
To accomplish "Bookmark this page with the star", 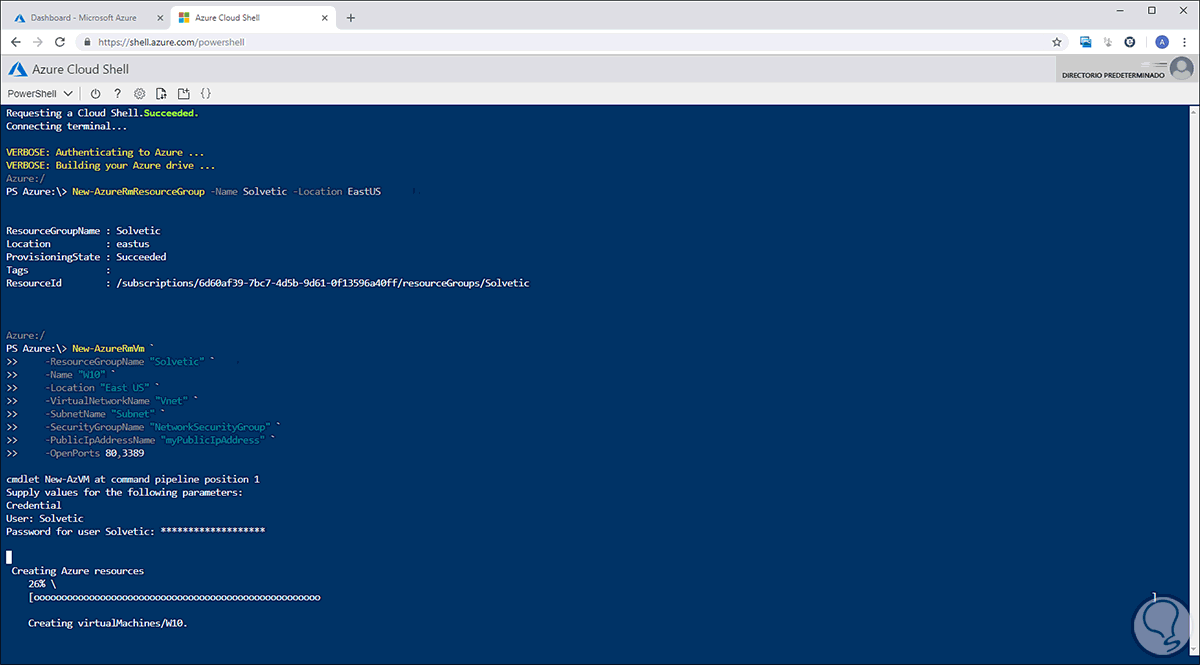I will click(x=1056, y=42).
